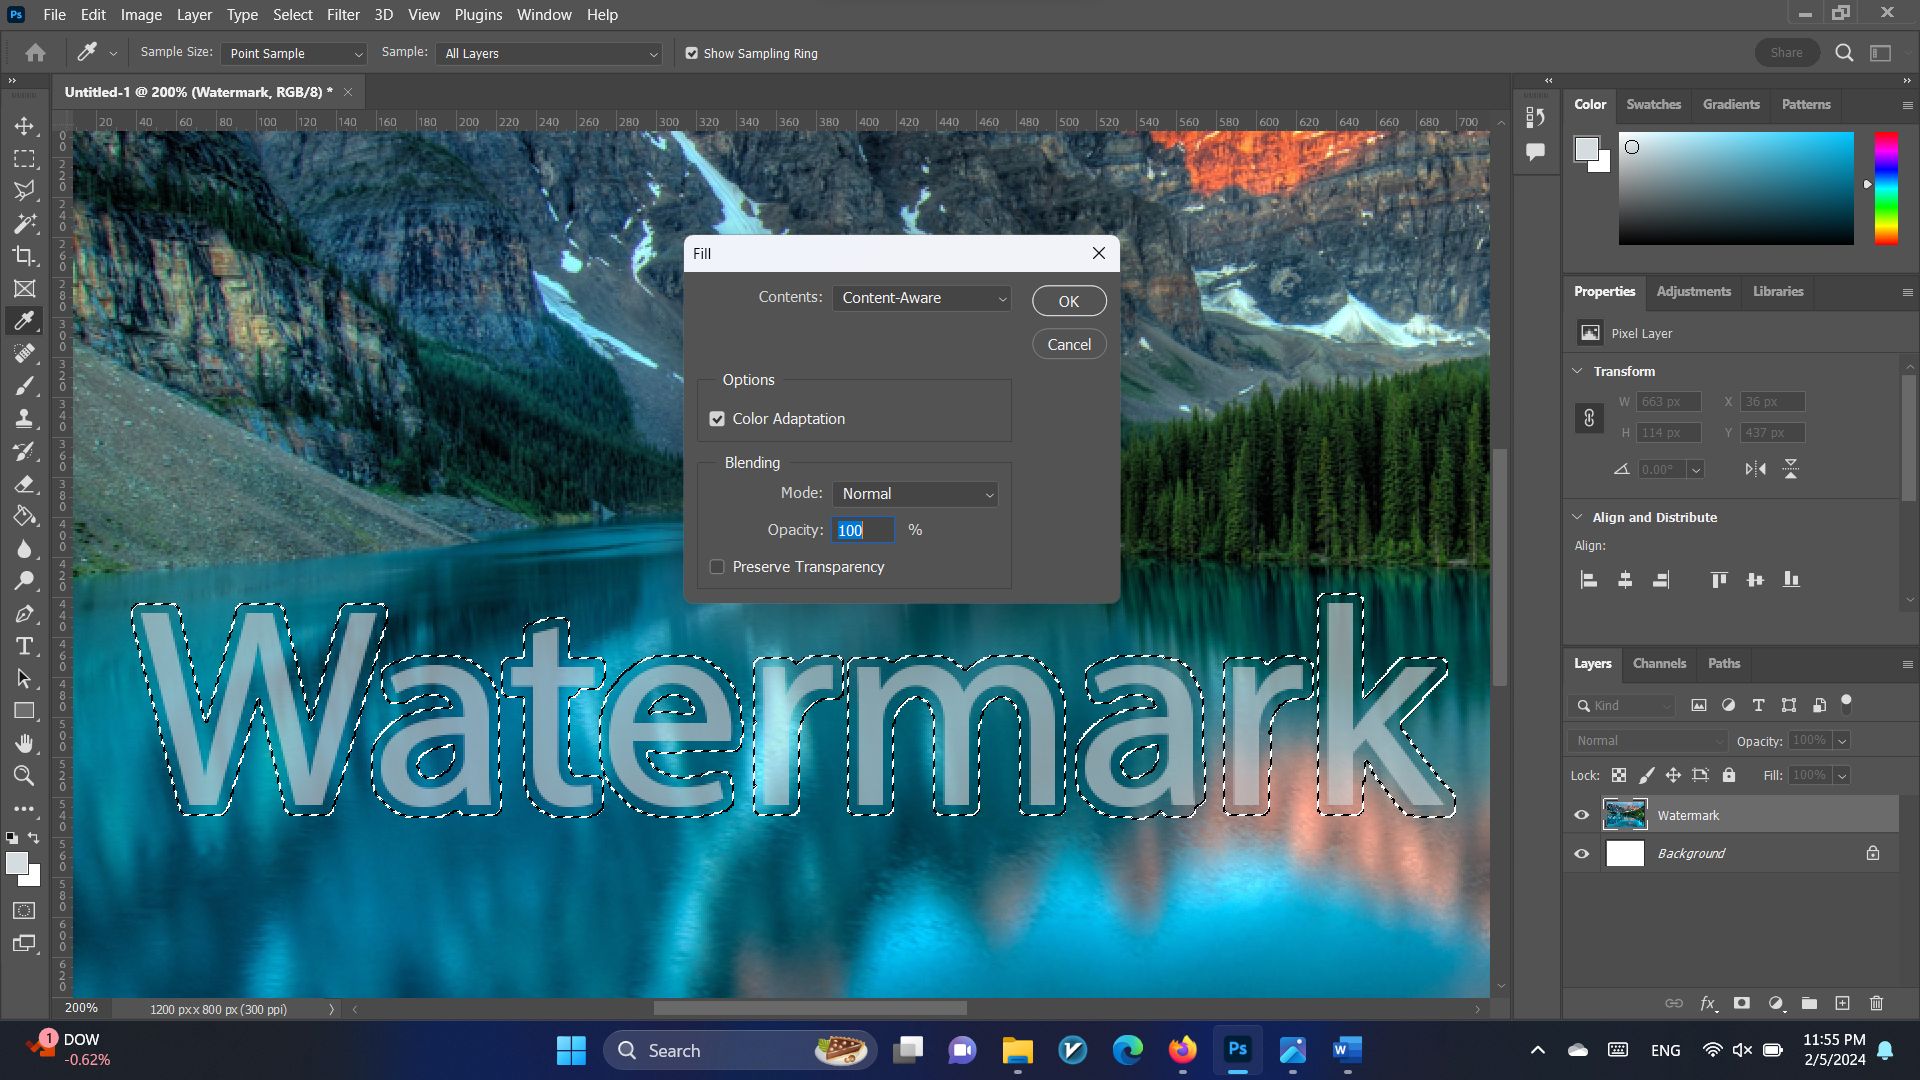Click the hue spectrum slider bar
1920x1080 pixels.
(1885, 188)
